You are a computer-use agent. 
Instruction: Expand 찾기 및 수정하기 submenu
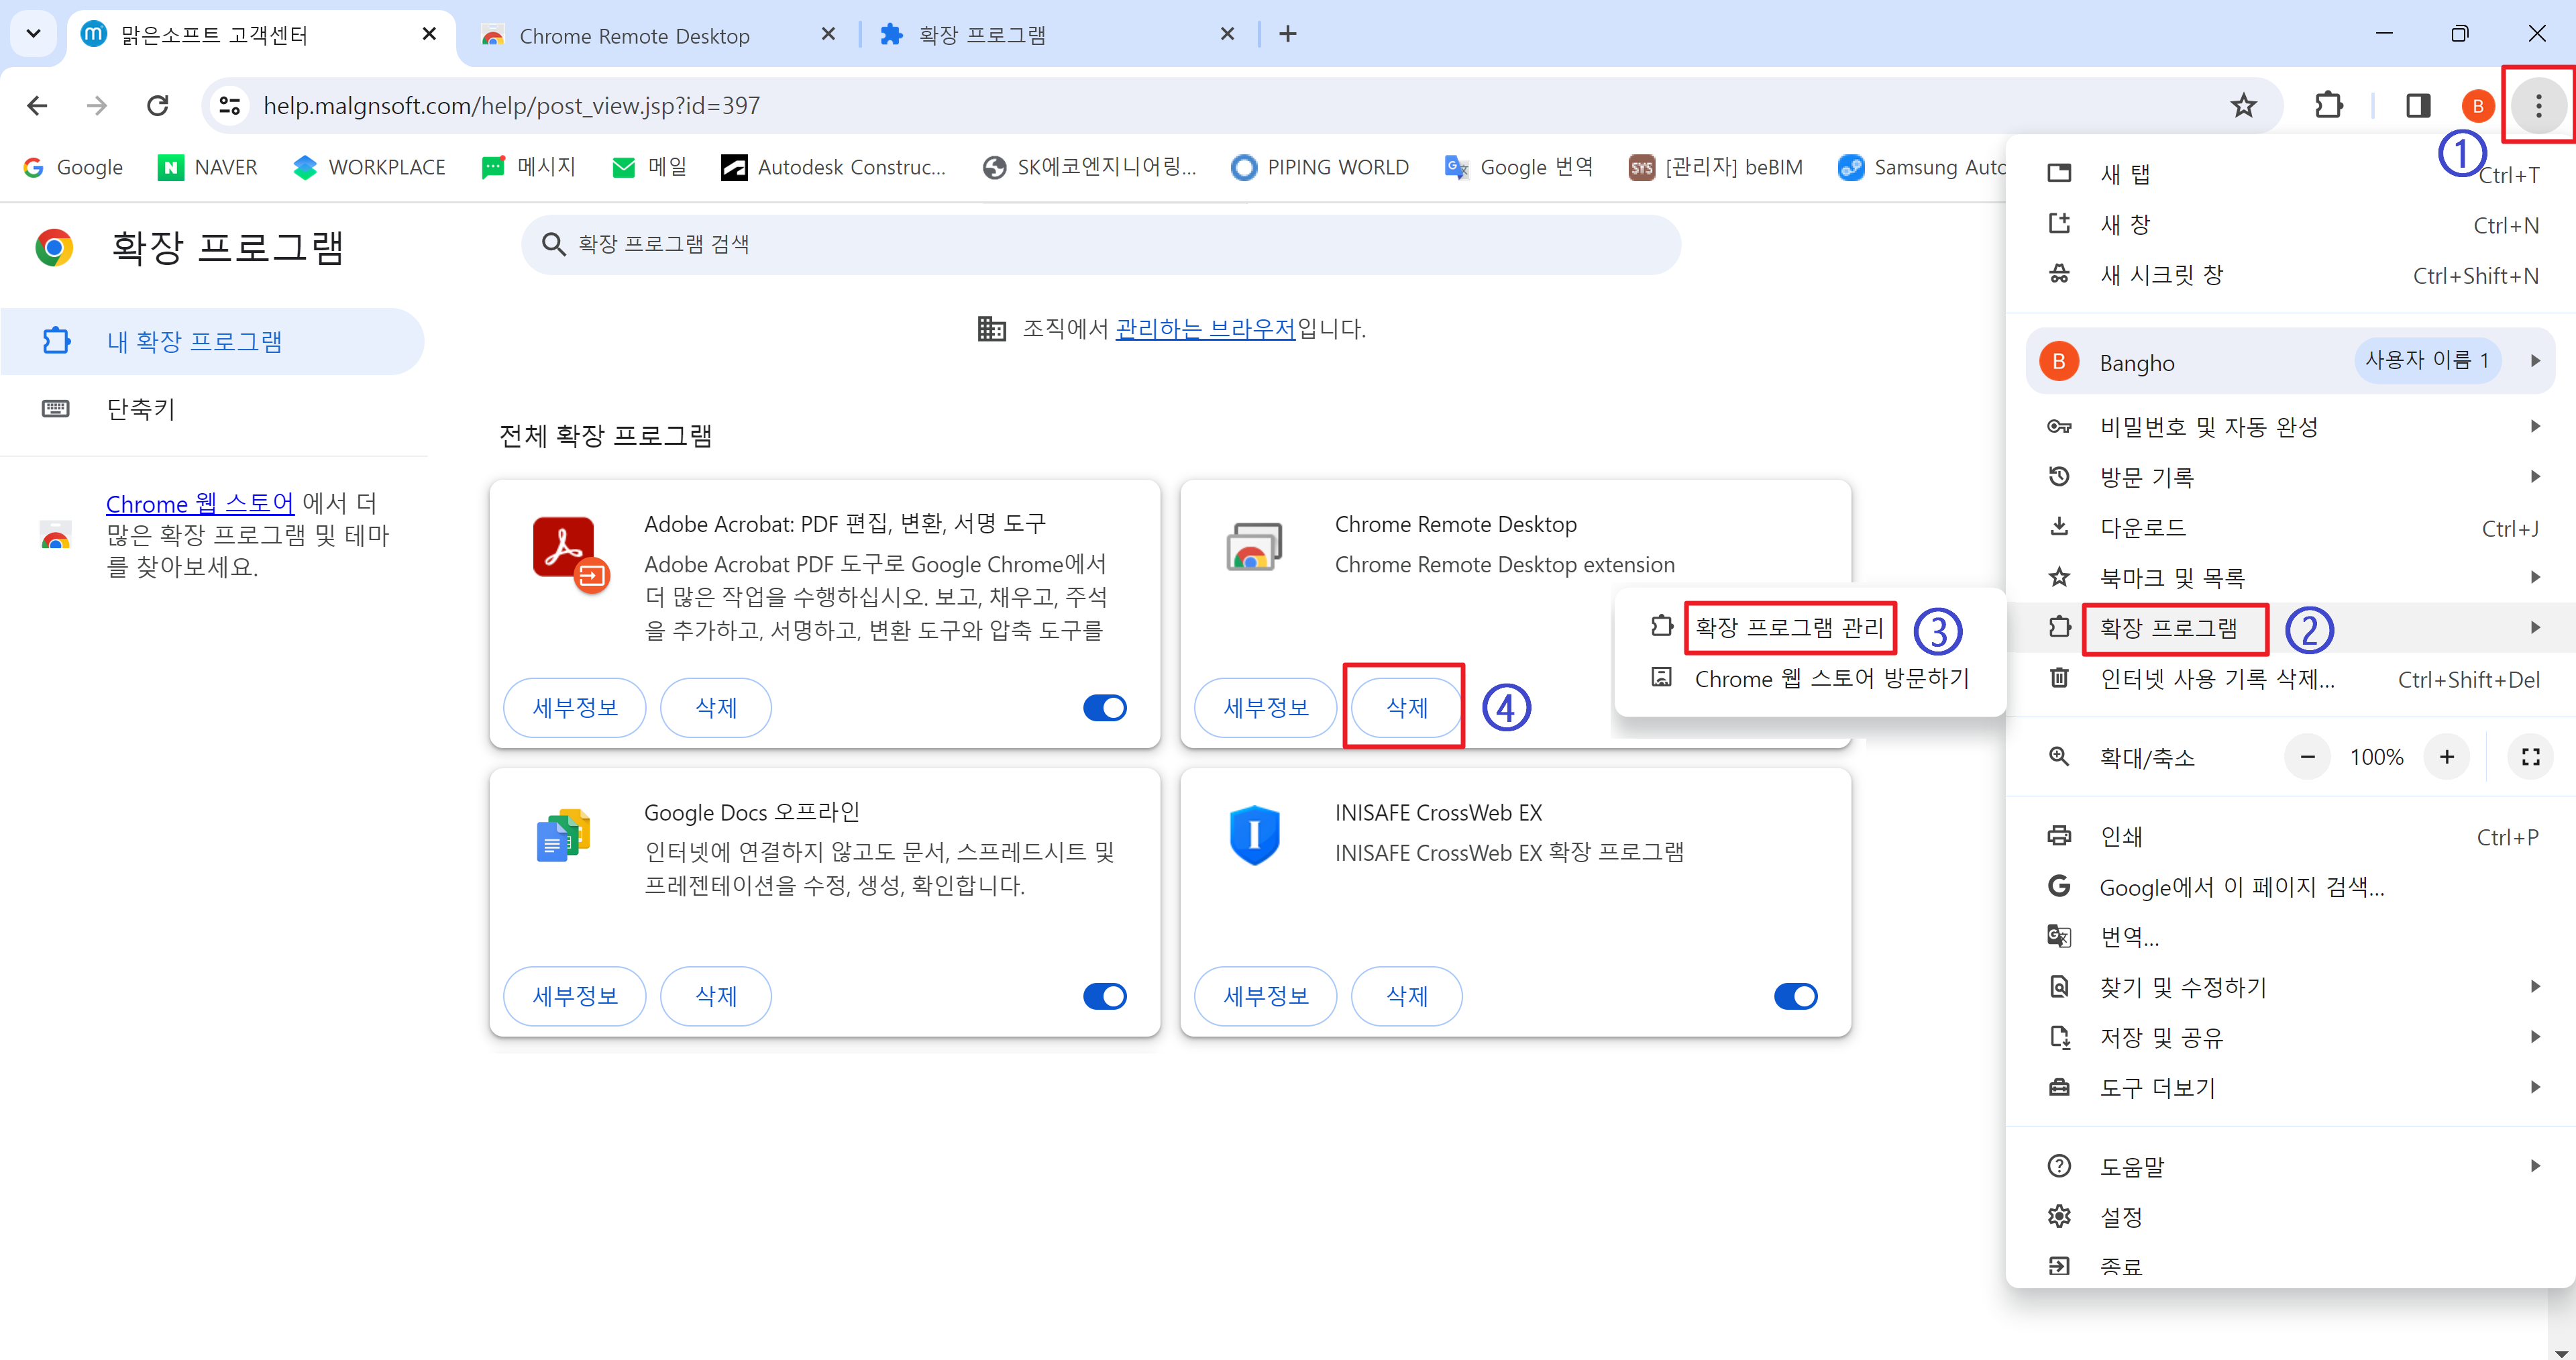point(2290,987)
